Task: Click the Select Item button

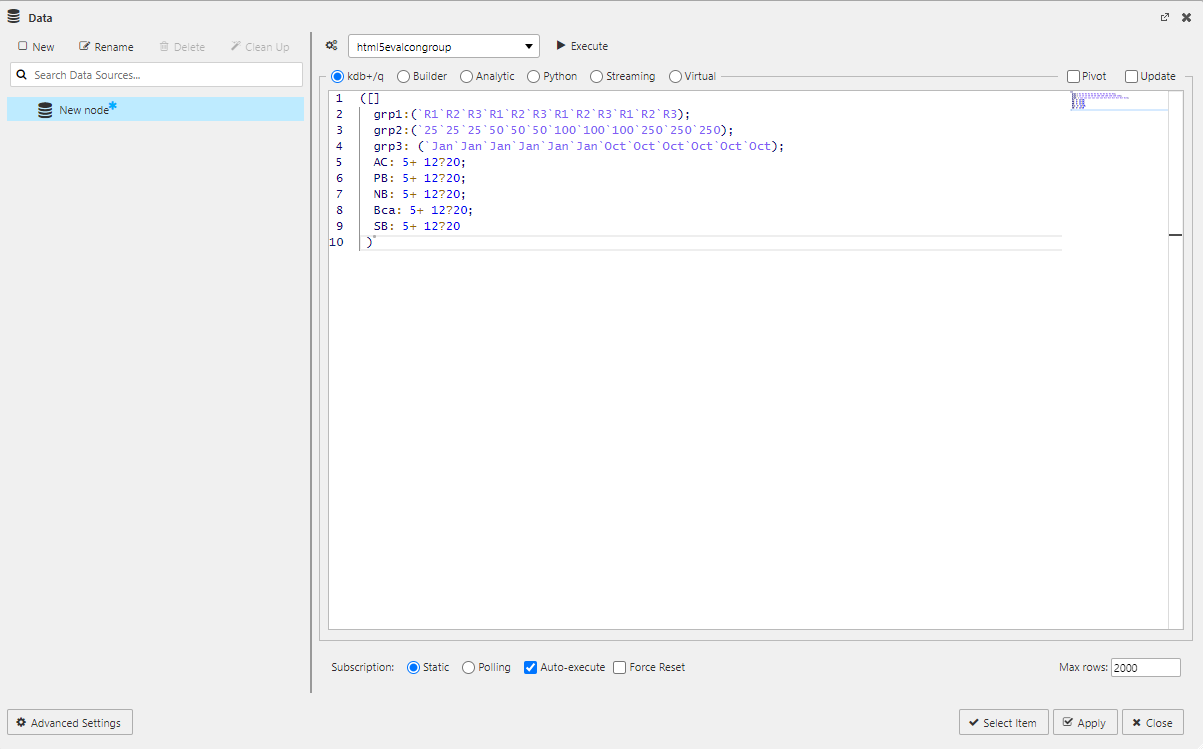Action: pos(1003,723)
